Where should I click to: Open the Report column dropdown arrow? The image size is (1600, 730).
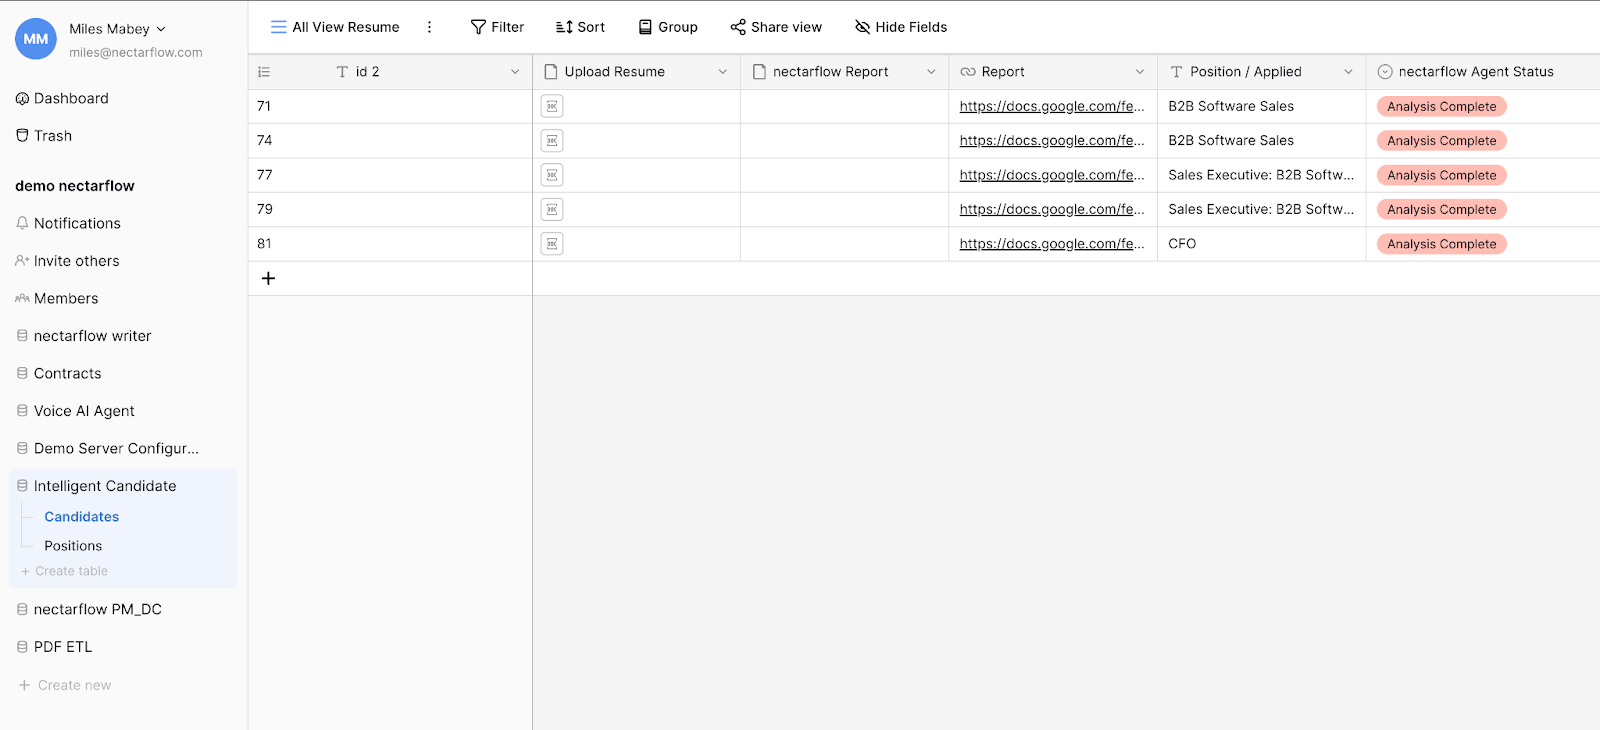click(x=1140, y=72)
